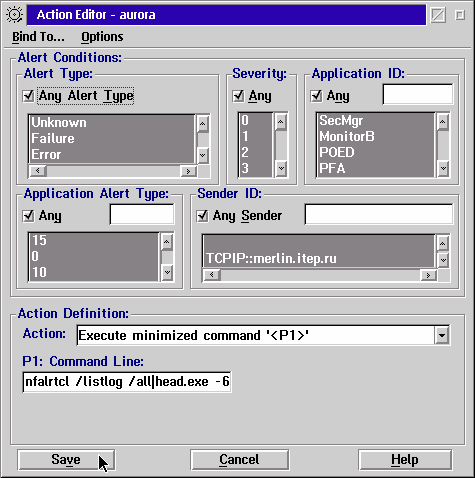Open the Bind To... menu
This screenshot has width=475, height=478.
[x=38, y=37]
